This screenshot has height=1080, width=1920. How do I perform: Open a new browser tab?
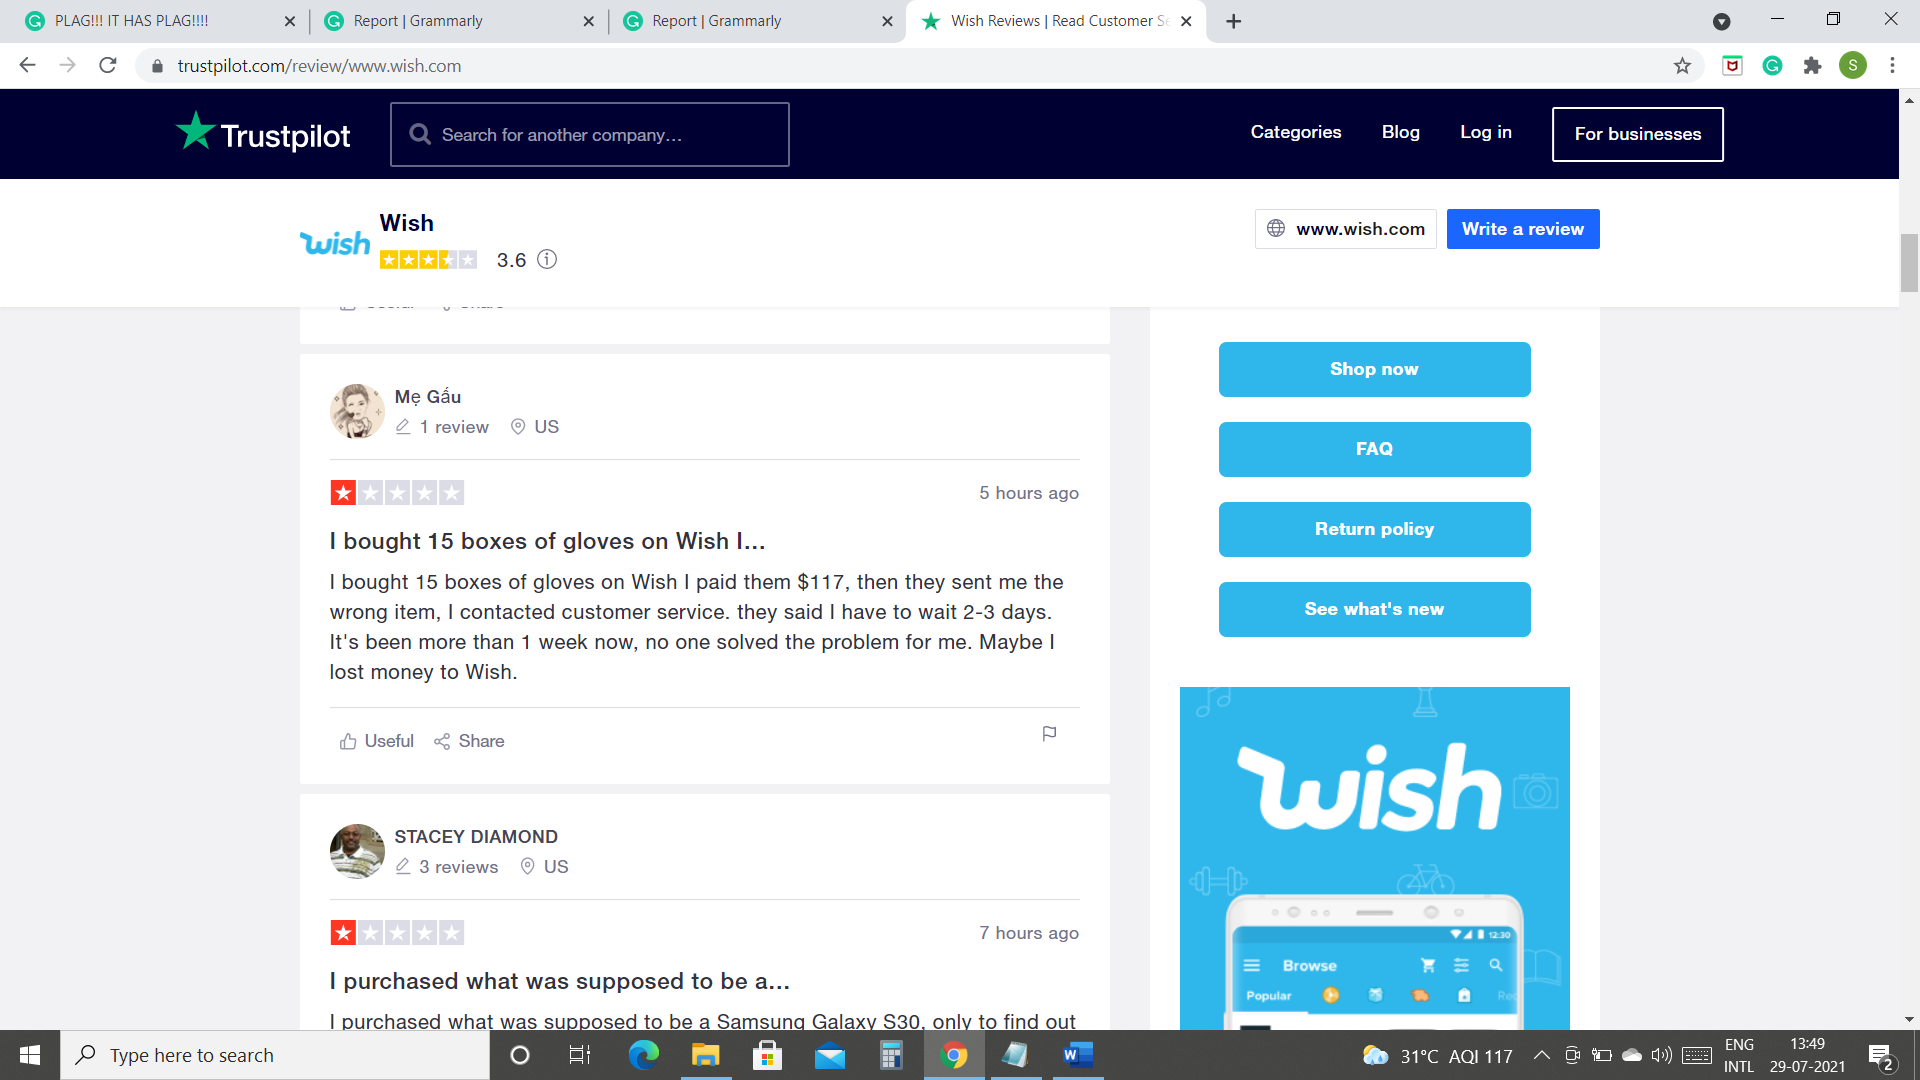[1234, 21]
